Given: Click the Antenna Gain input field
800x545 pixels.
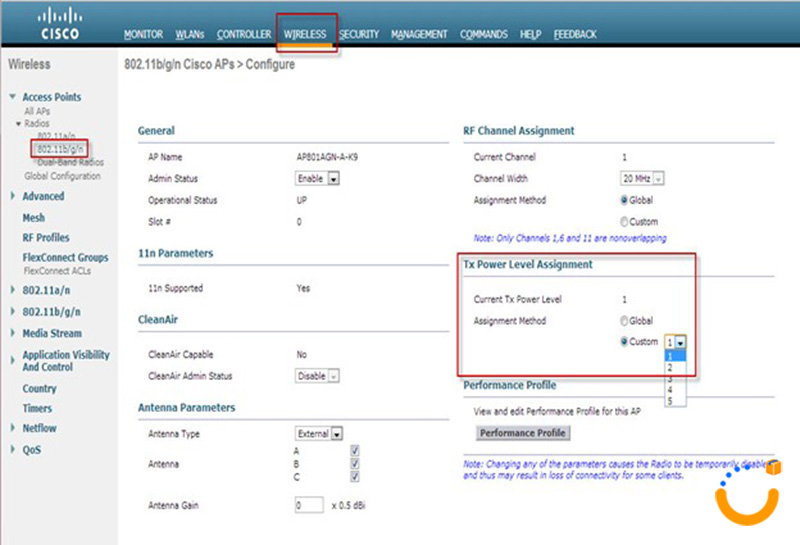Looking at the screenshot, I should point(309,506).
